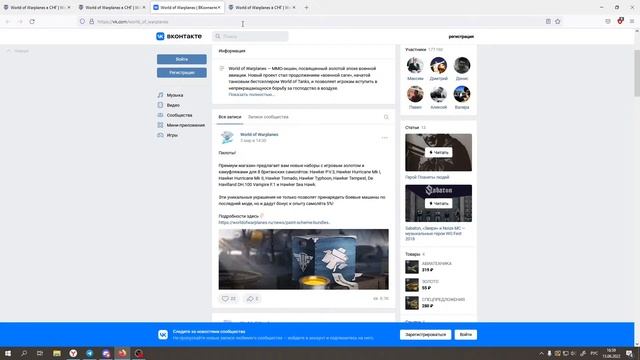640x360 pixels.
Task: Reload the page with the refresh icon
Action: (32, 21)
